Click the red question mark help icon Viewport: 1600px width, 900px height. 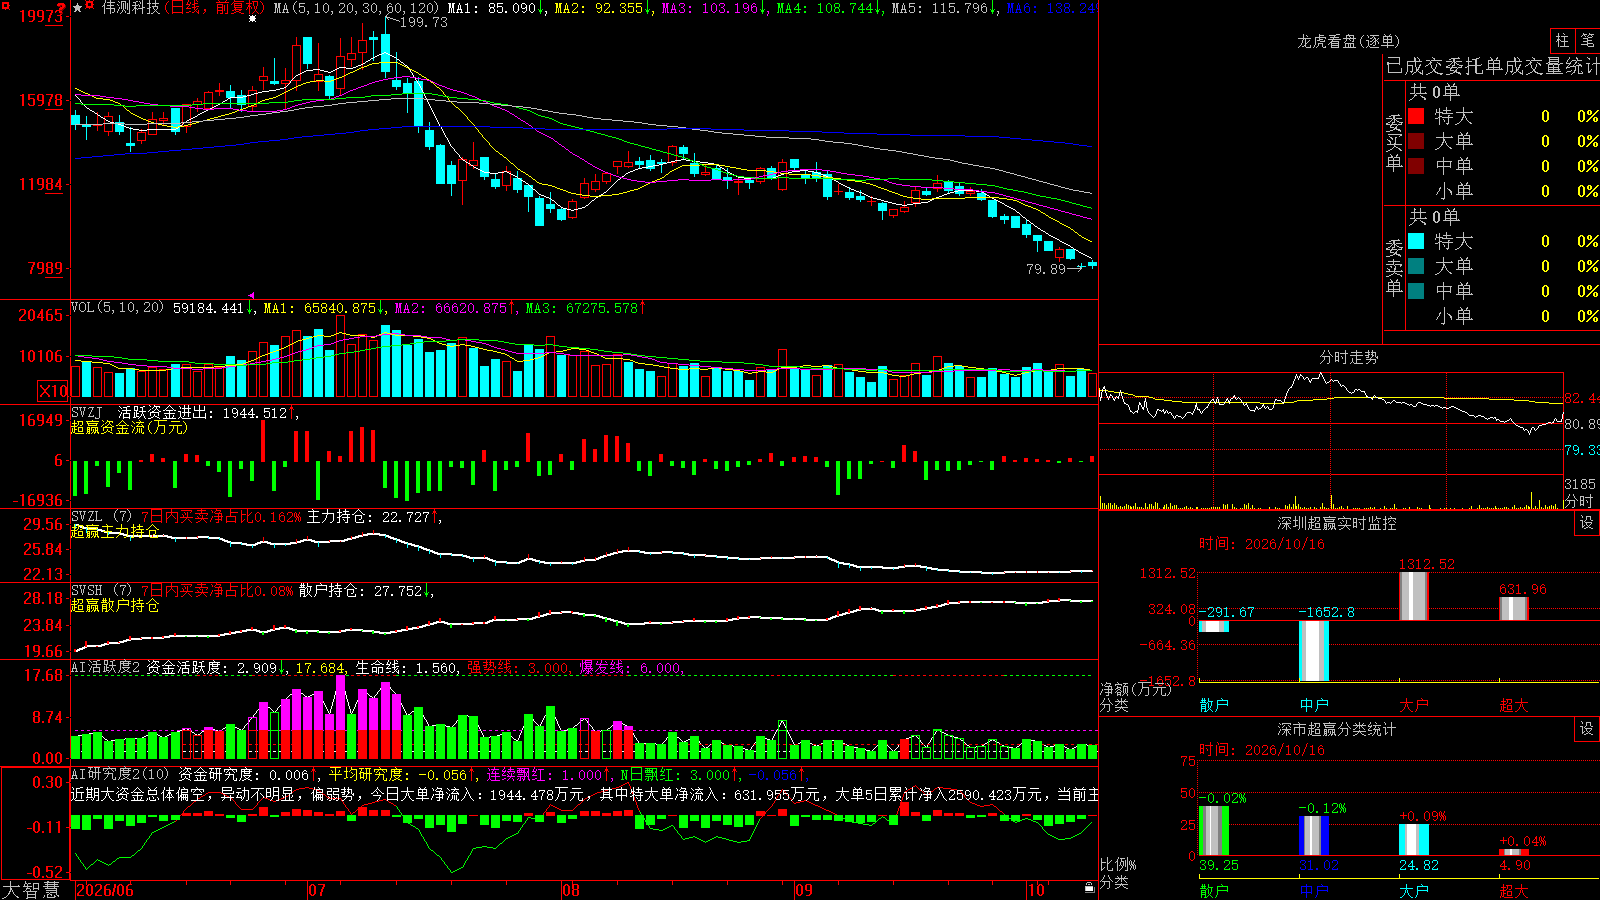pos(62,10)
